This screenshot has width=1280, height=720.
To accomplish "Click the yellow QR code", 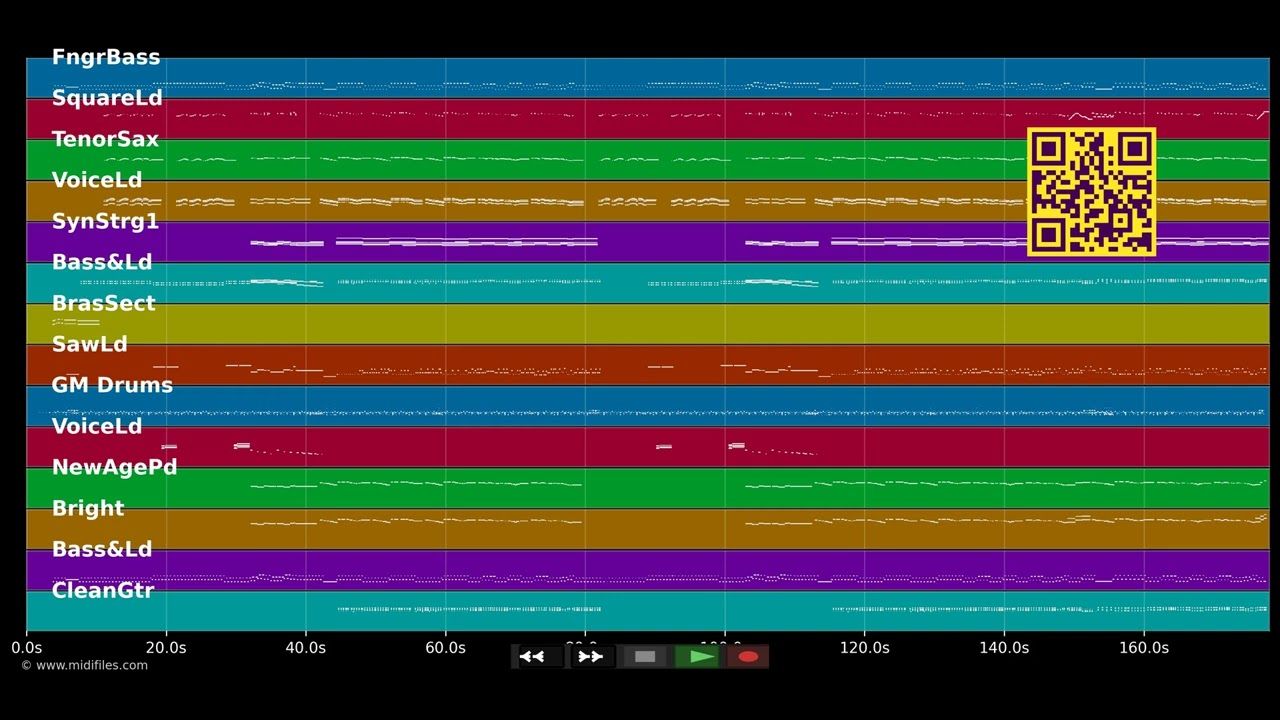I will [x=1092, y=192].
